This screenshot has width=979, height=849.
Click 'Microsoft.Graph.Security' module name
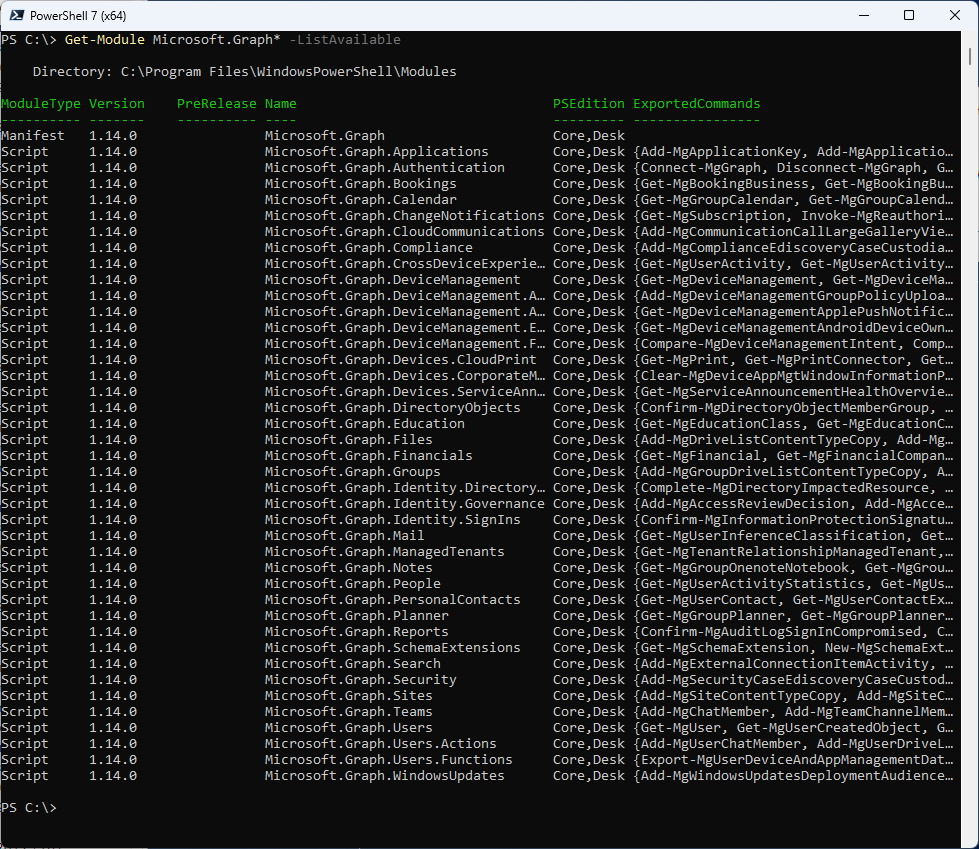[360, 680]
